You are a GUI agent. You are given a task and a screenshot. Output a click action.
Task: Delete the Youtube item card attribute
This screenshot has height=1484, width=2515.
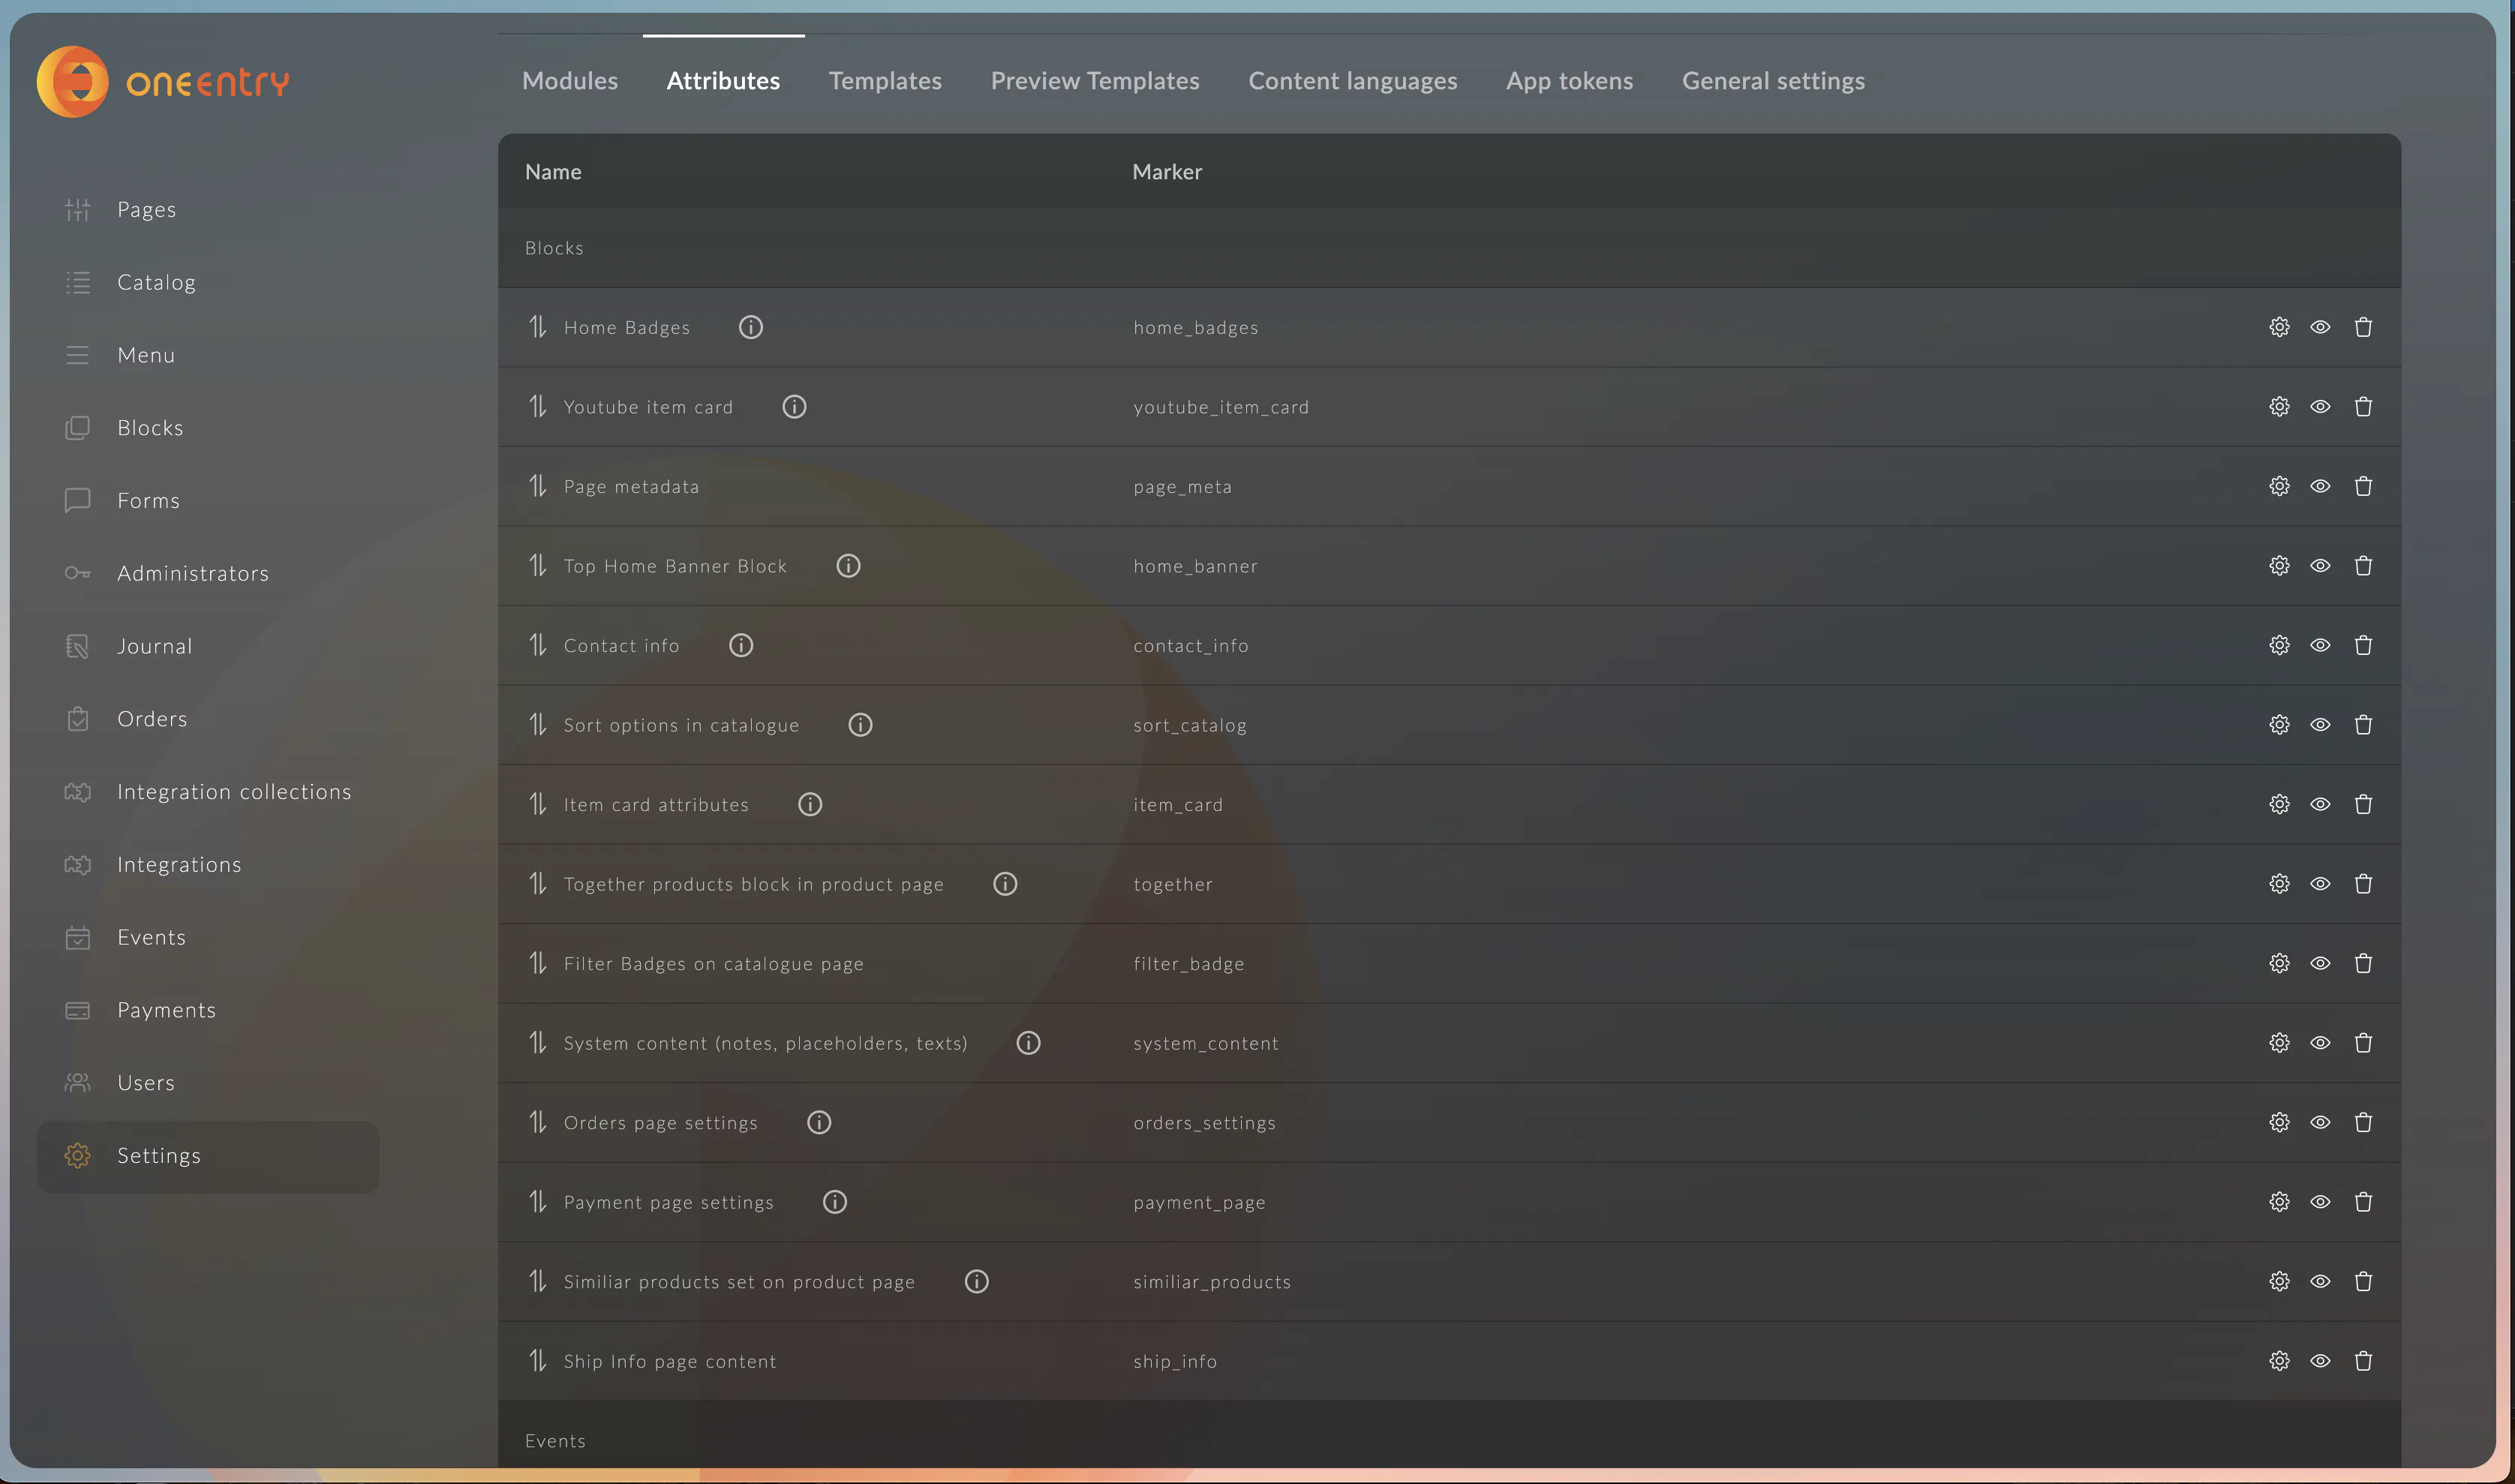2363,407
